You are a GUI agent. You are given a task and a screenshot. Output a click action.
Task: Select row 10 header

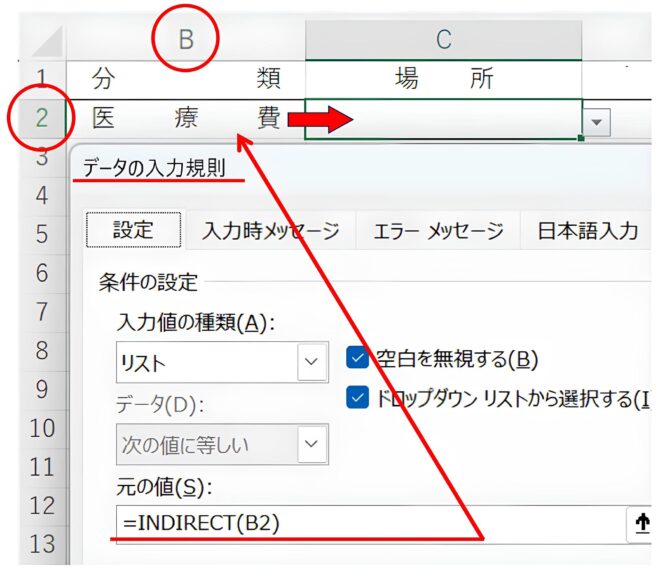42,428
